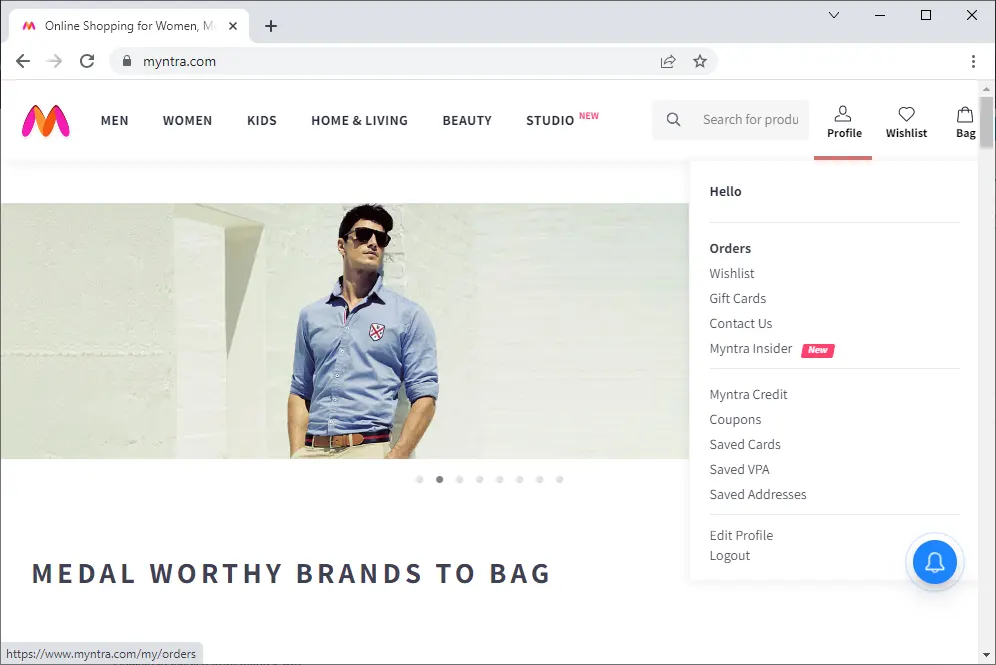Select the active second carousel dot
The height and width of the screenshot is (665, 996).
point(440,480)
